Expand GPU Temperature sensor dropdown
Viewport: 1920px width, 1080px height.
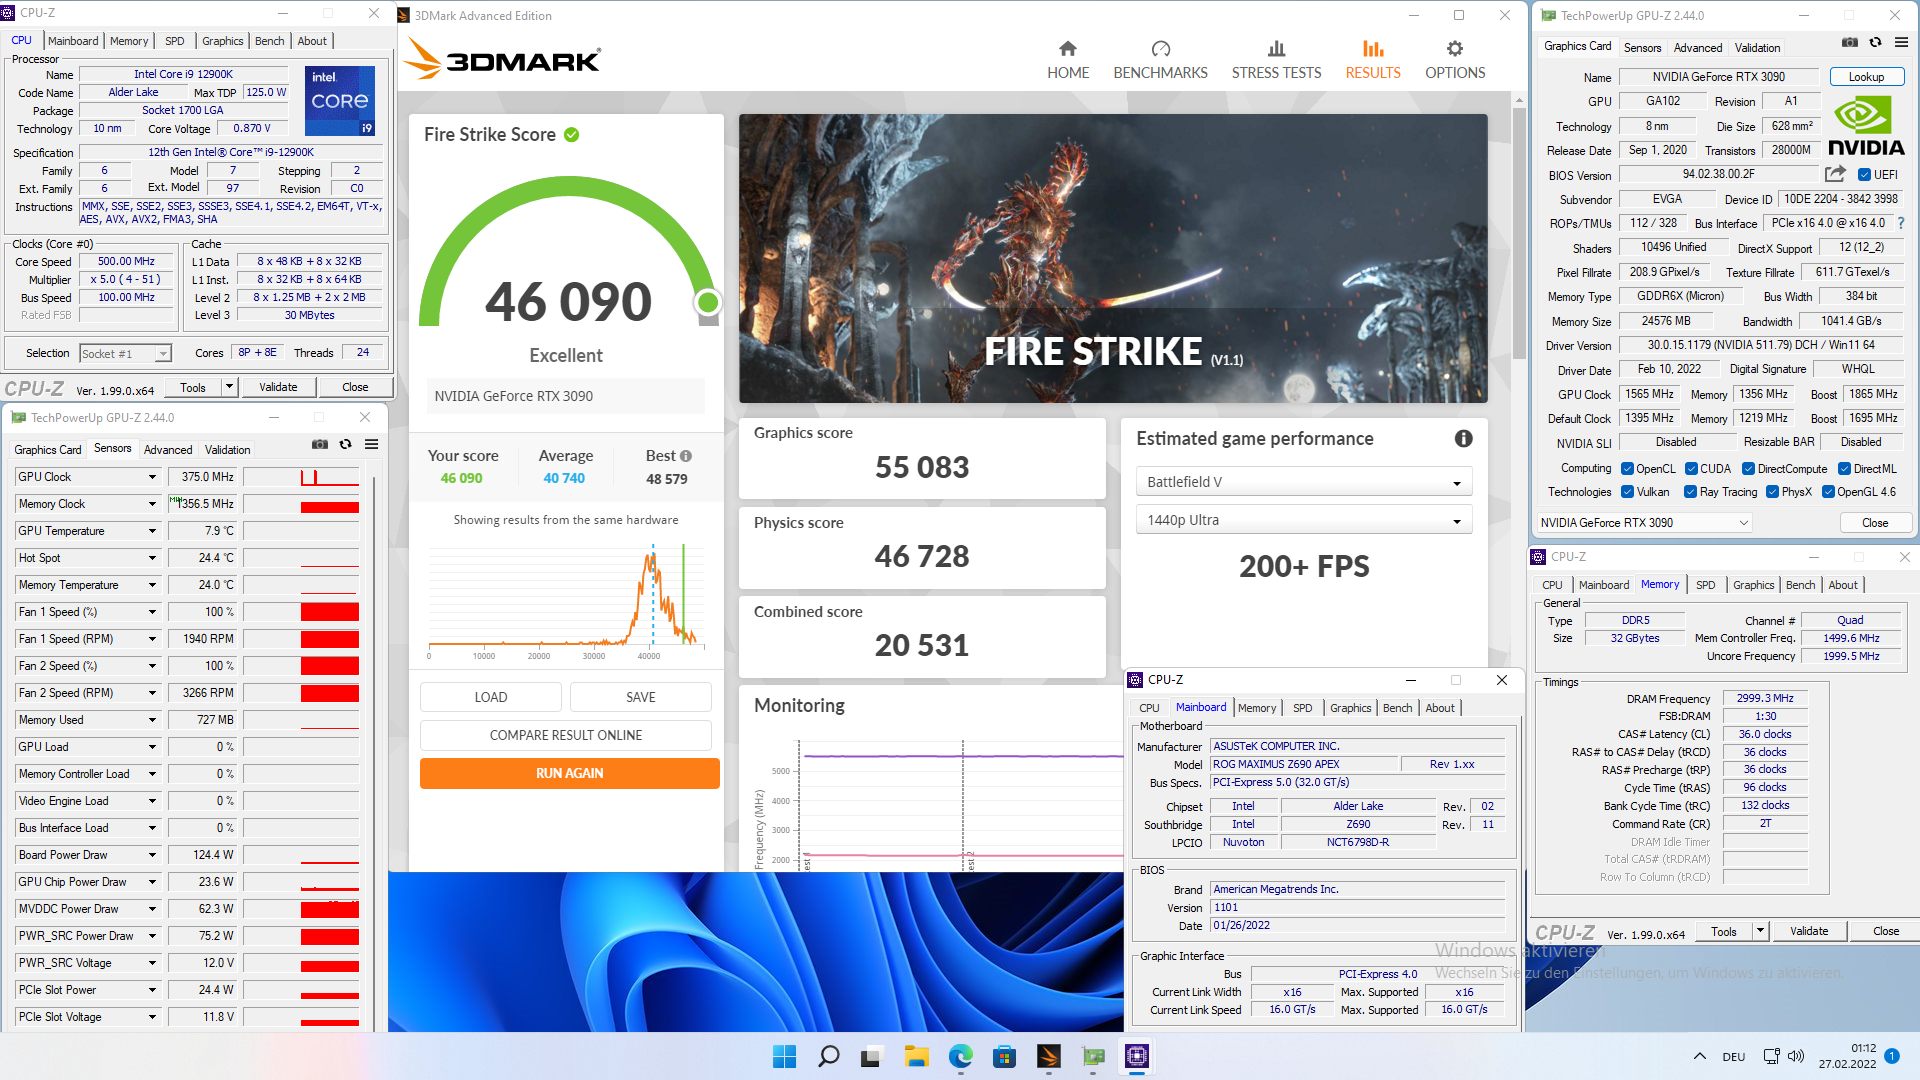pos(152,531)
